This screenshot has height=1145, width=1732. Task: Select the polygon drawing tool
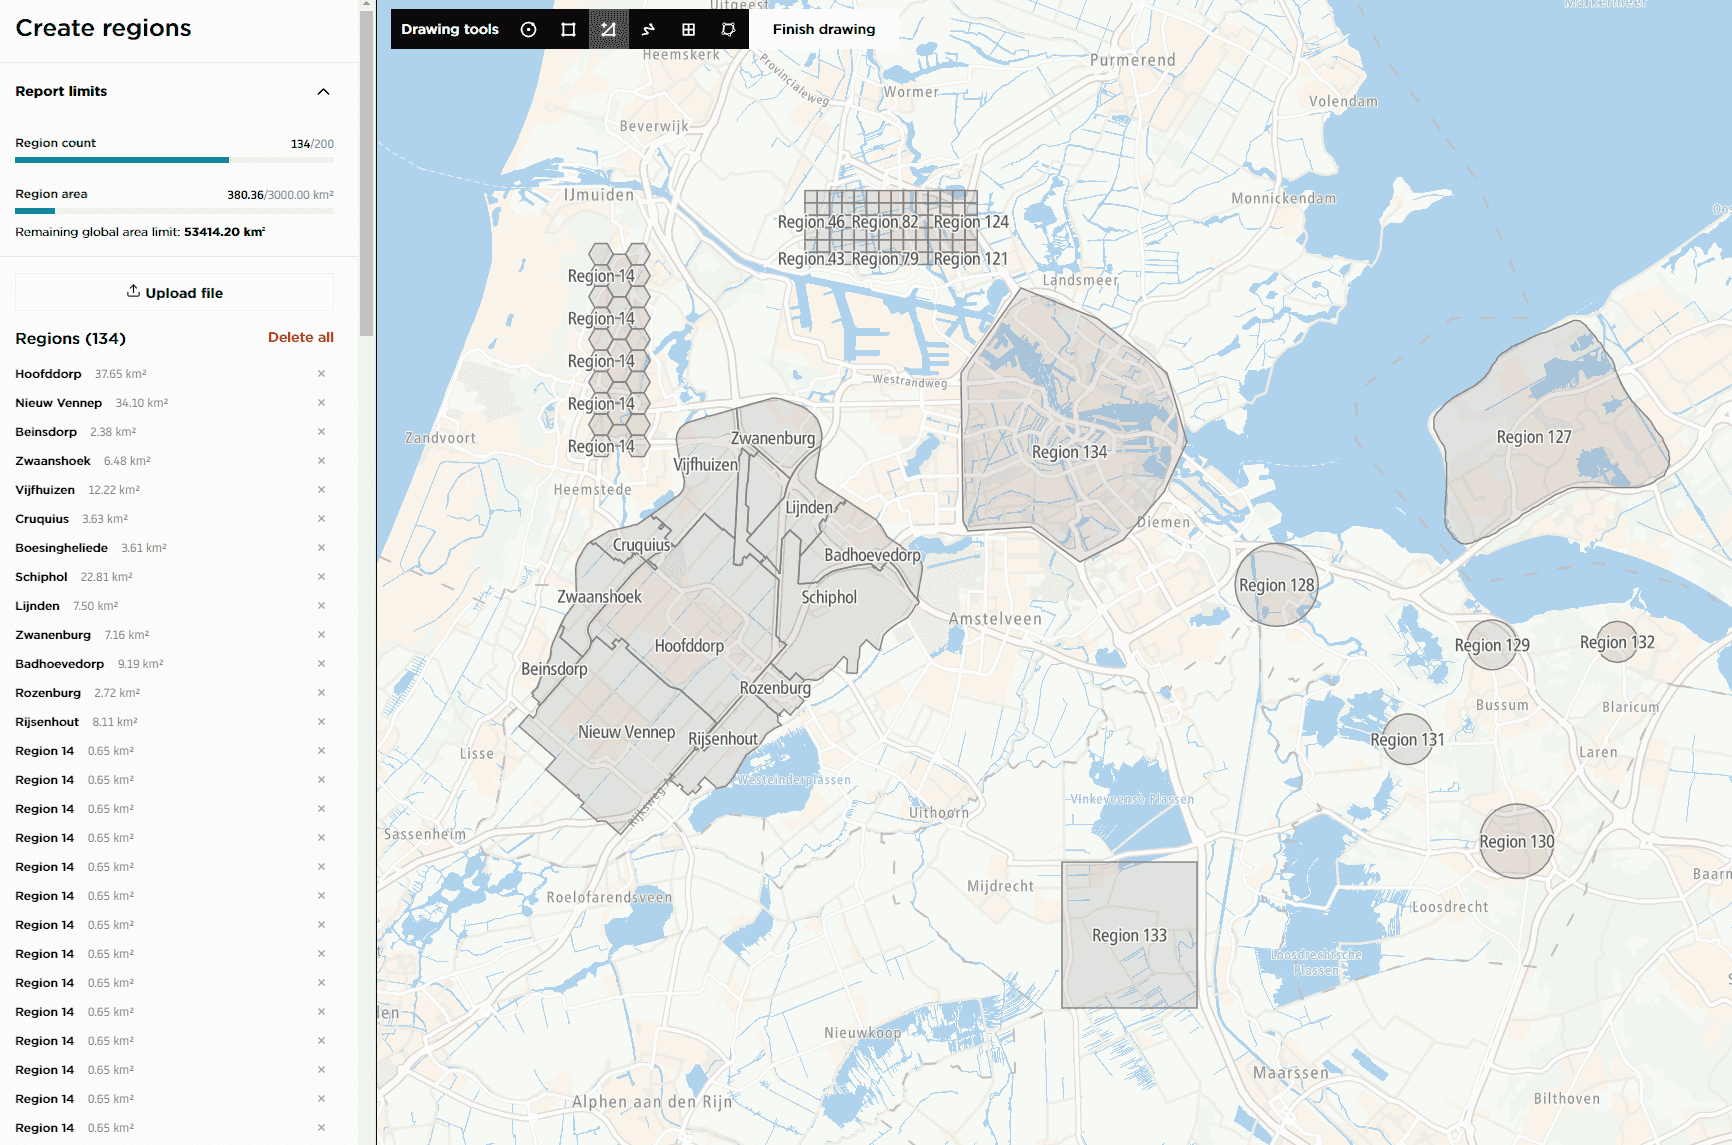(x=608, y=30)
